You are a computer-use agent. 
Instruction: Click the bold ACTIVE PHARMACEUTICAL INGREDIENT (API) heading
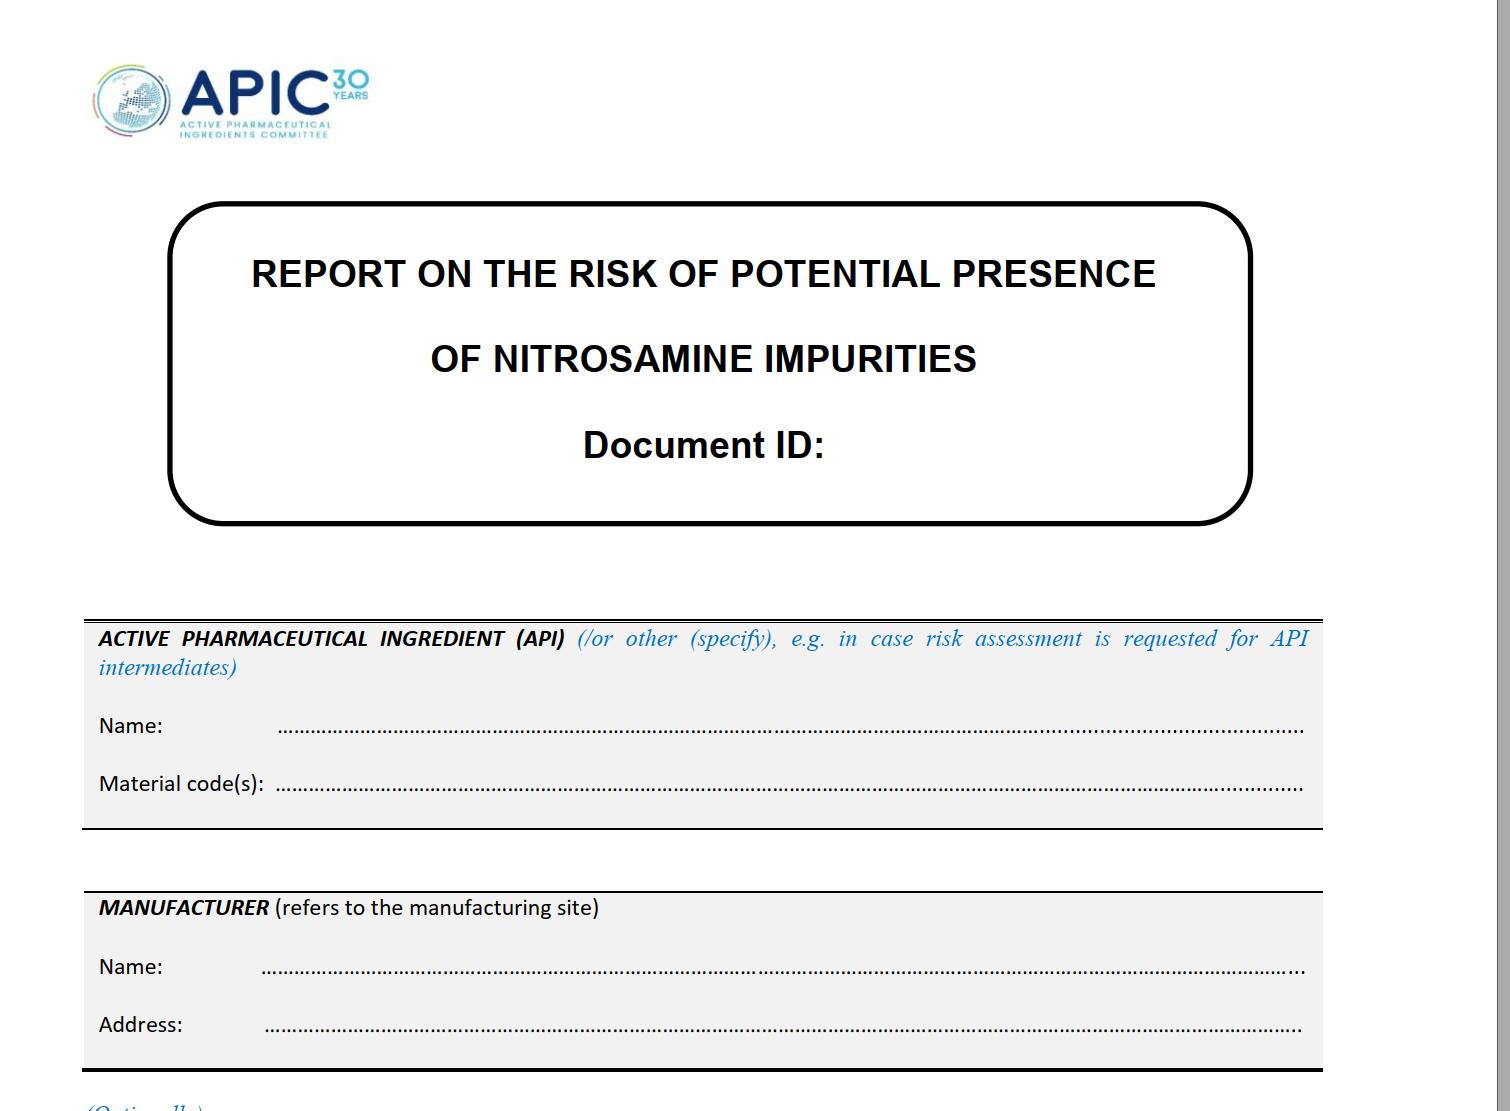(x=331, y=639)
